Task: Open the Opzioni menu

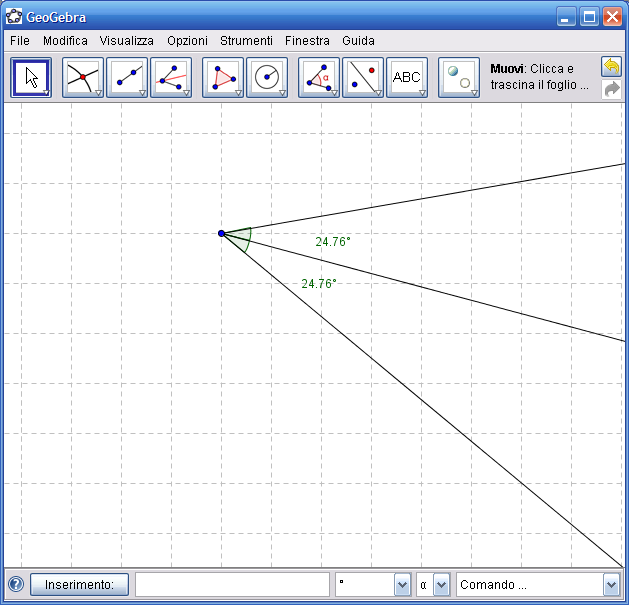Action: pos(187,41)
